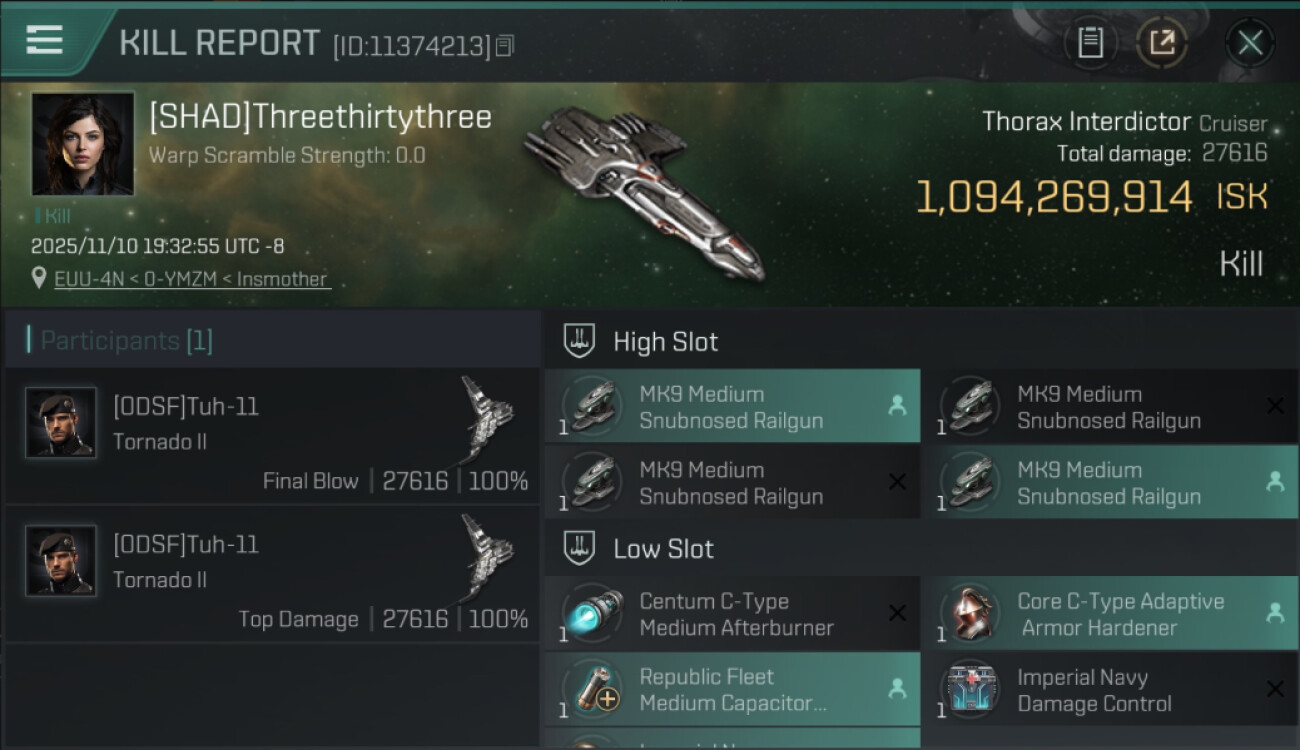Select the first MK9 Medium Snubnosed Railgun

point(732,407)
